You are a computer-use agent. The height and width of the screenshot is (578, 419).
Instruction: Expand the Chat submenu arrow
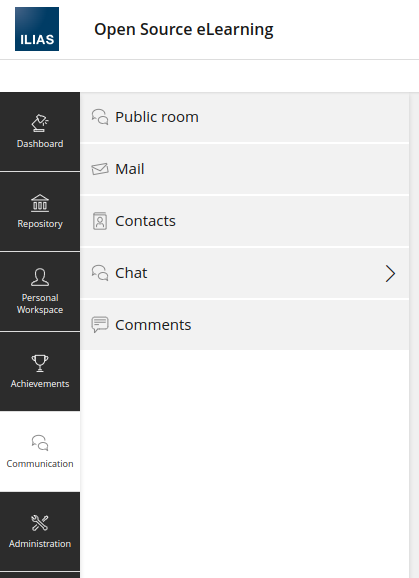390,274
